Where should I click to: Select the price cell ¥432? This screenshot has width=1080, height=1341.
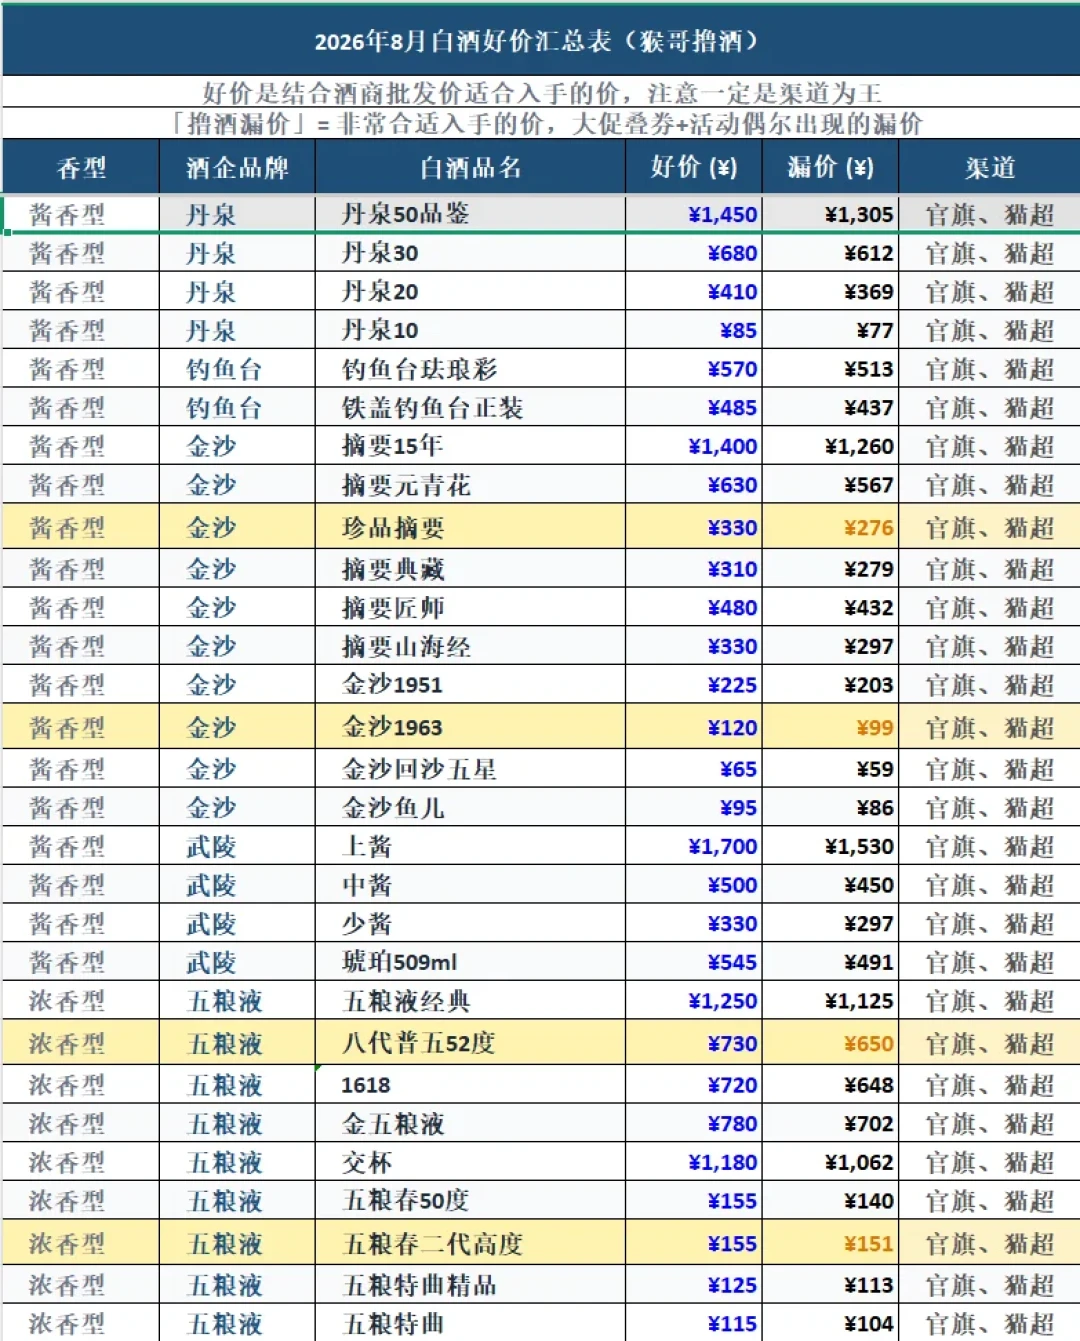[x=830, y=608]
